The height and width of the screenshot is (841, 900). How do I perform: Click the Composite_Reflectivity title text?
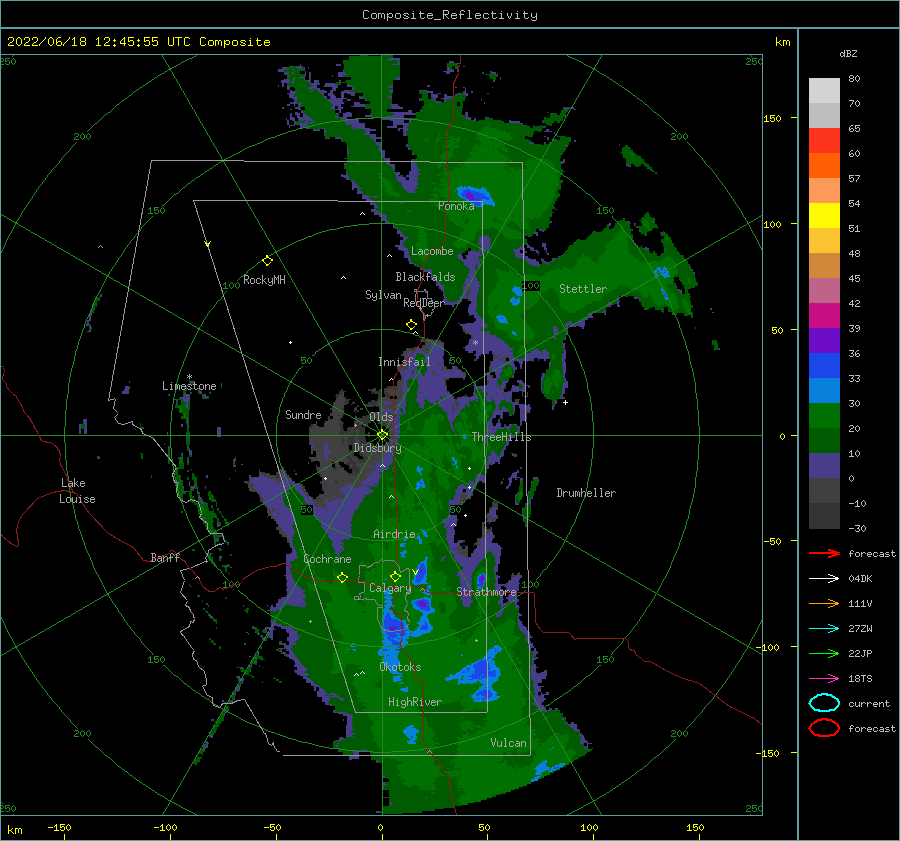tap(450, 15)
